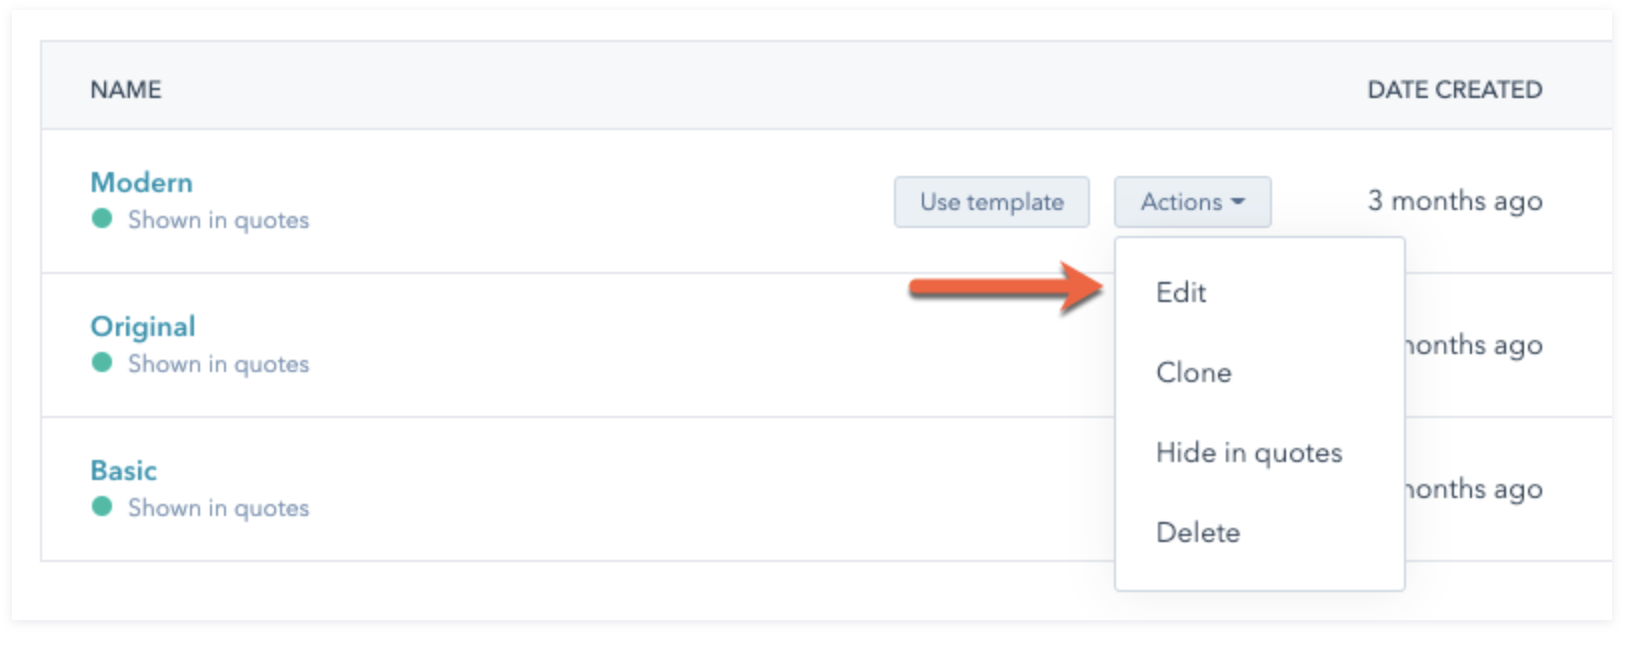
Task: Click Shown in quotes text under Basic
Action: (x=218, y=508)
